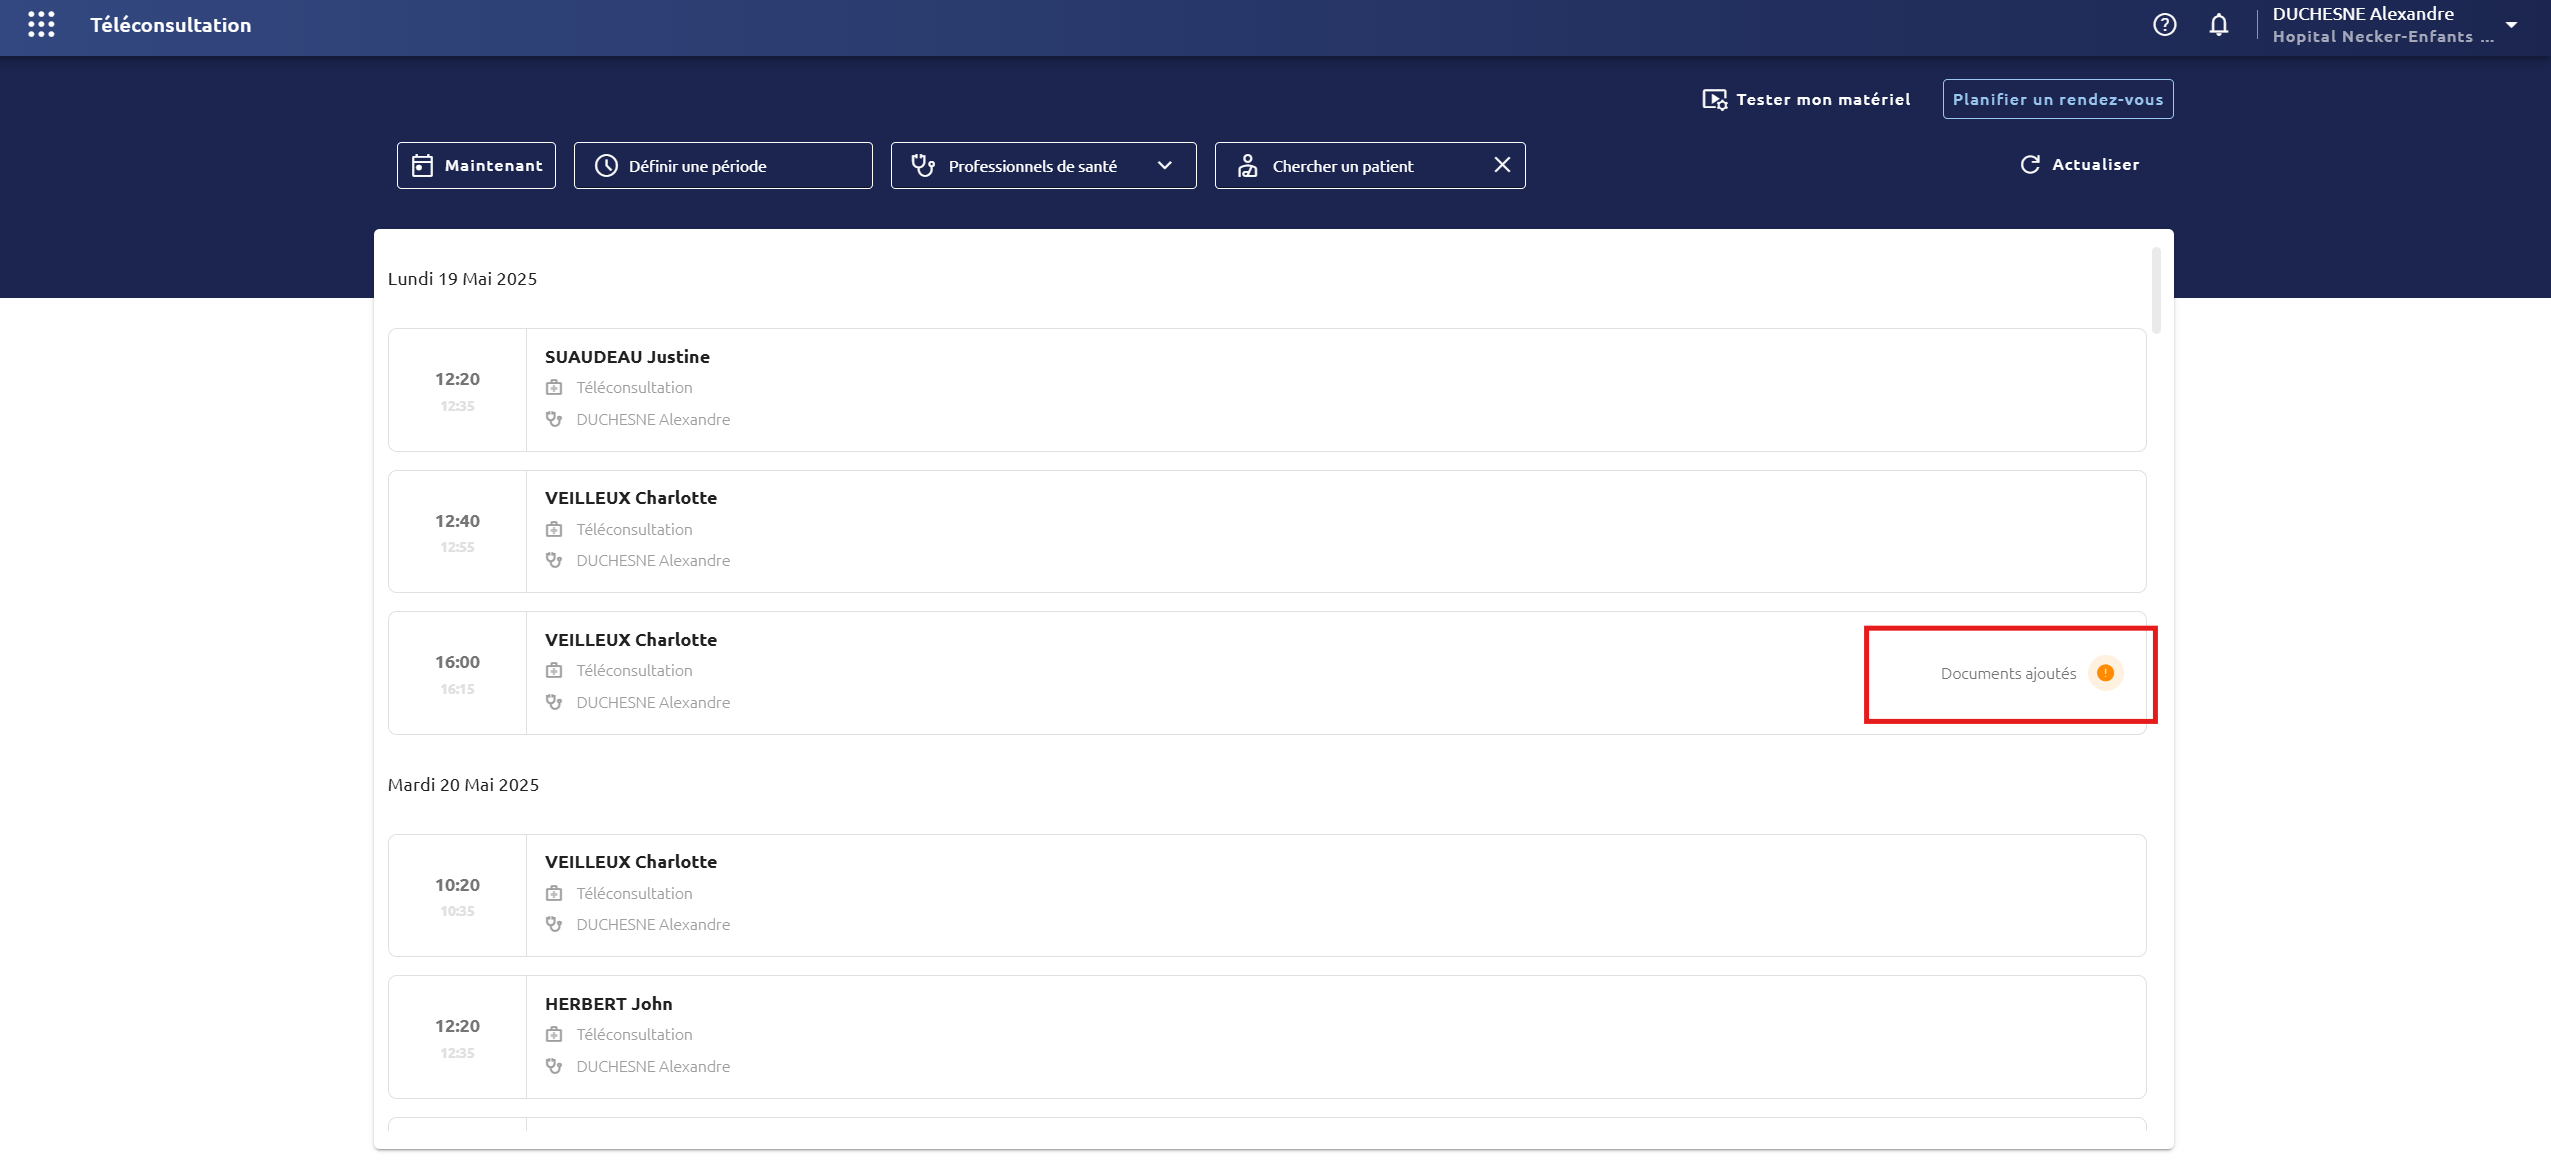
Task: Click the patient icon in Chercher un patient
Action: (1247, 165)
